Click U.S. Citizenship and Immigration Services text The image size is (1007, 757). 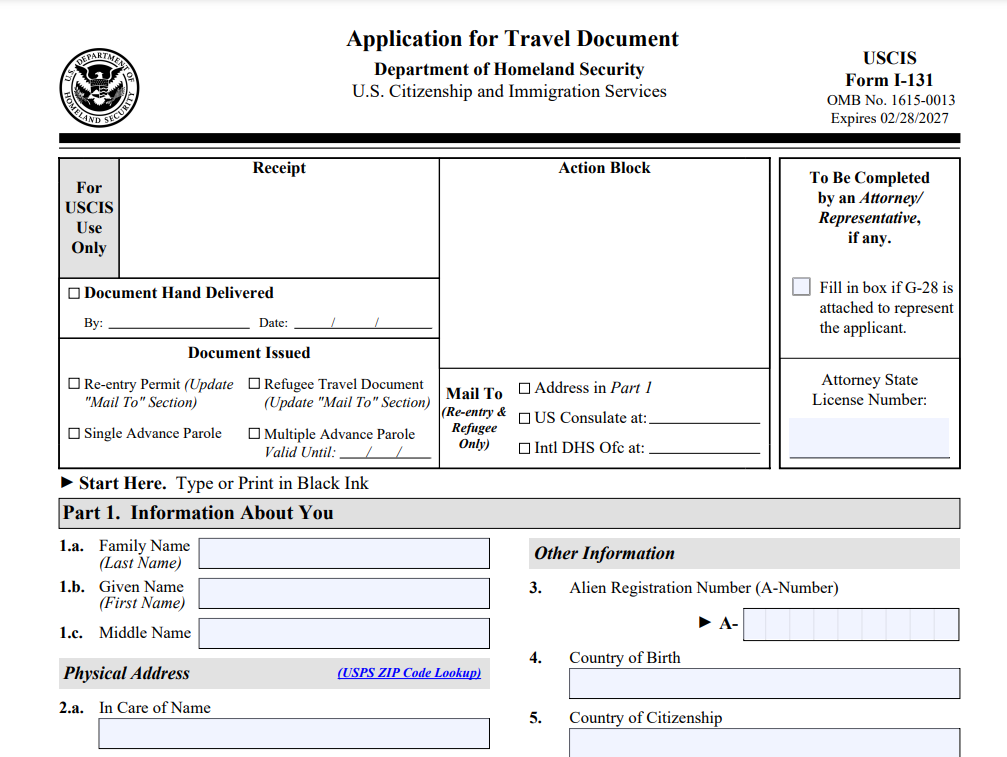(x=509, y=92)
